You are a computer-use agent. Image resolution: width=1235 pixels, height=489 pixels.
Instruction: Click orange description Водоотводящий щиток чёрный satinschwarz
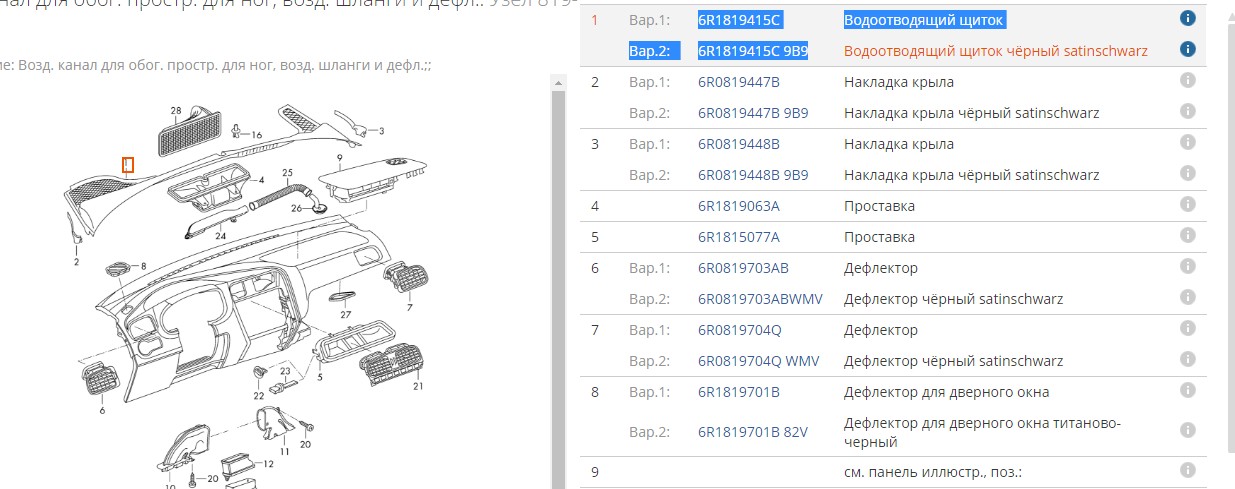tap(995, 50)
